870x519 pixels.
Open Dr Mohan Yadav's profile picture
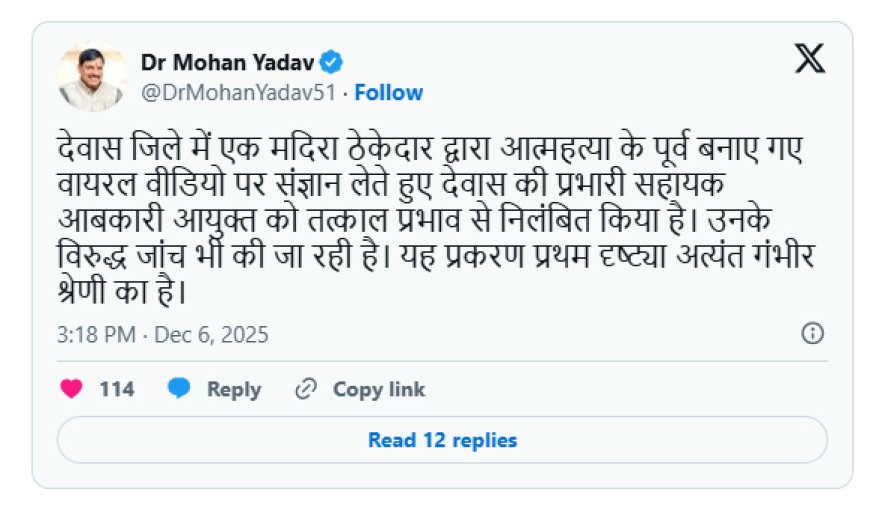[92, 77]
